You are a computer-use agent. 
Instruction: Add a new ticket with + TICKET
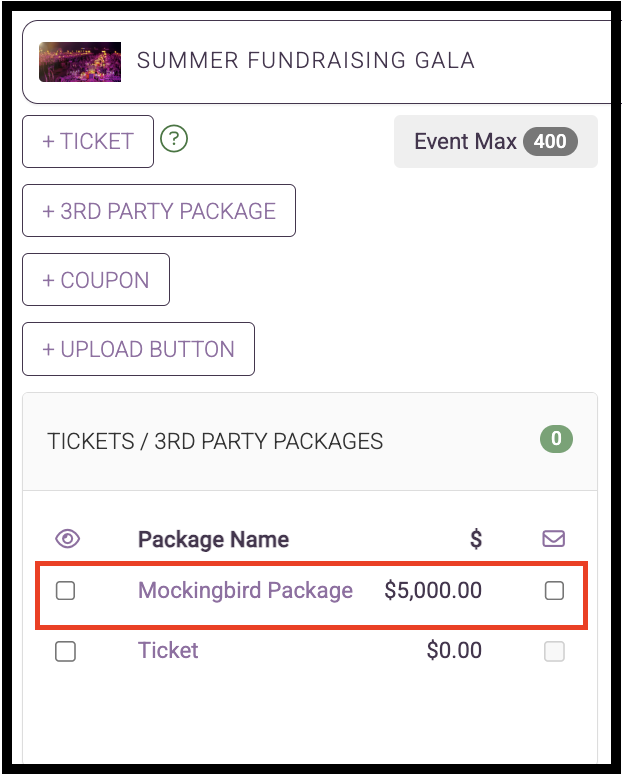tap(88, 141)
